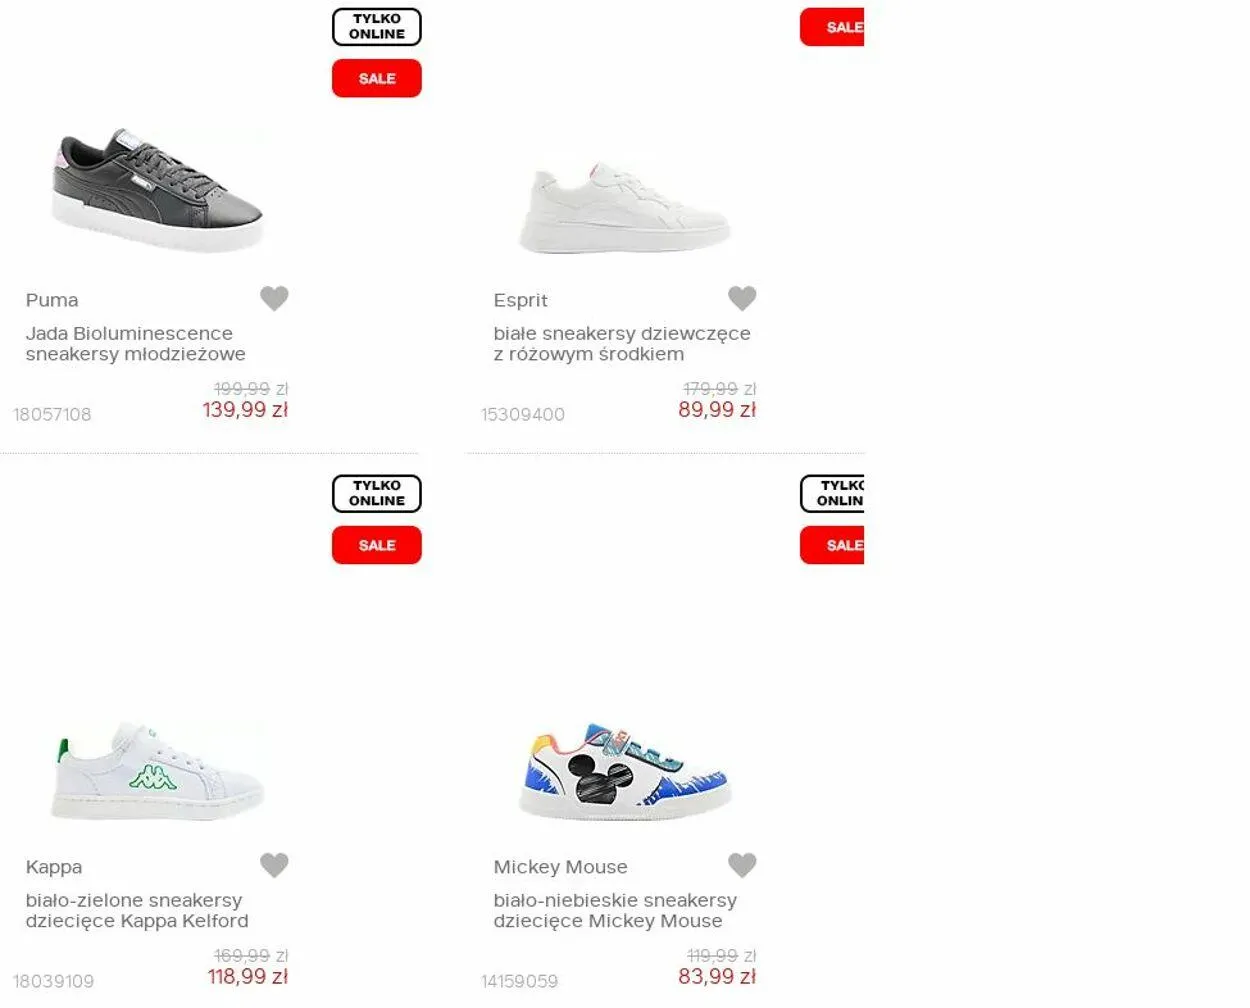Click the Puma brand name

[52, 300]
